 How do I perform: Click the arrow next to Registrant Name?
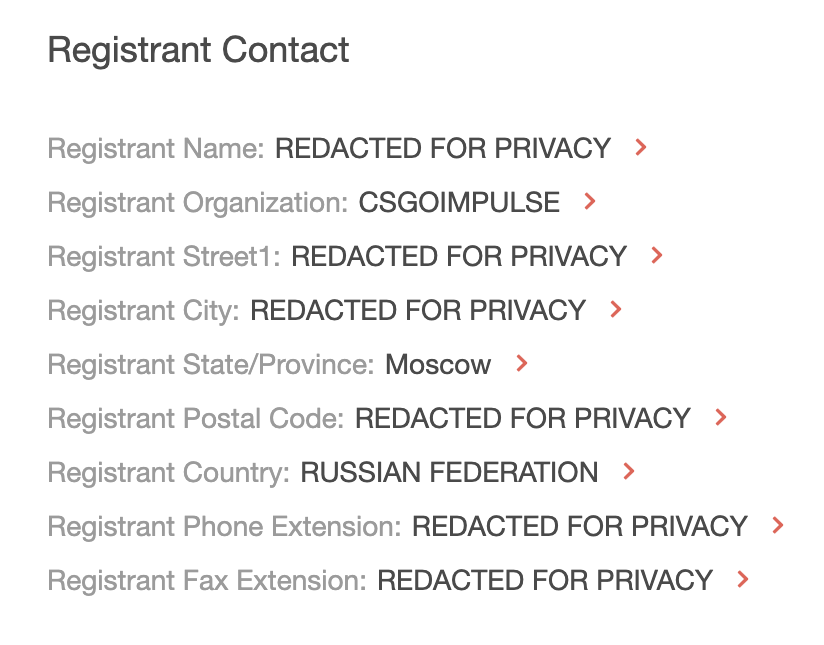pos(641,148)
